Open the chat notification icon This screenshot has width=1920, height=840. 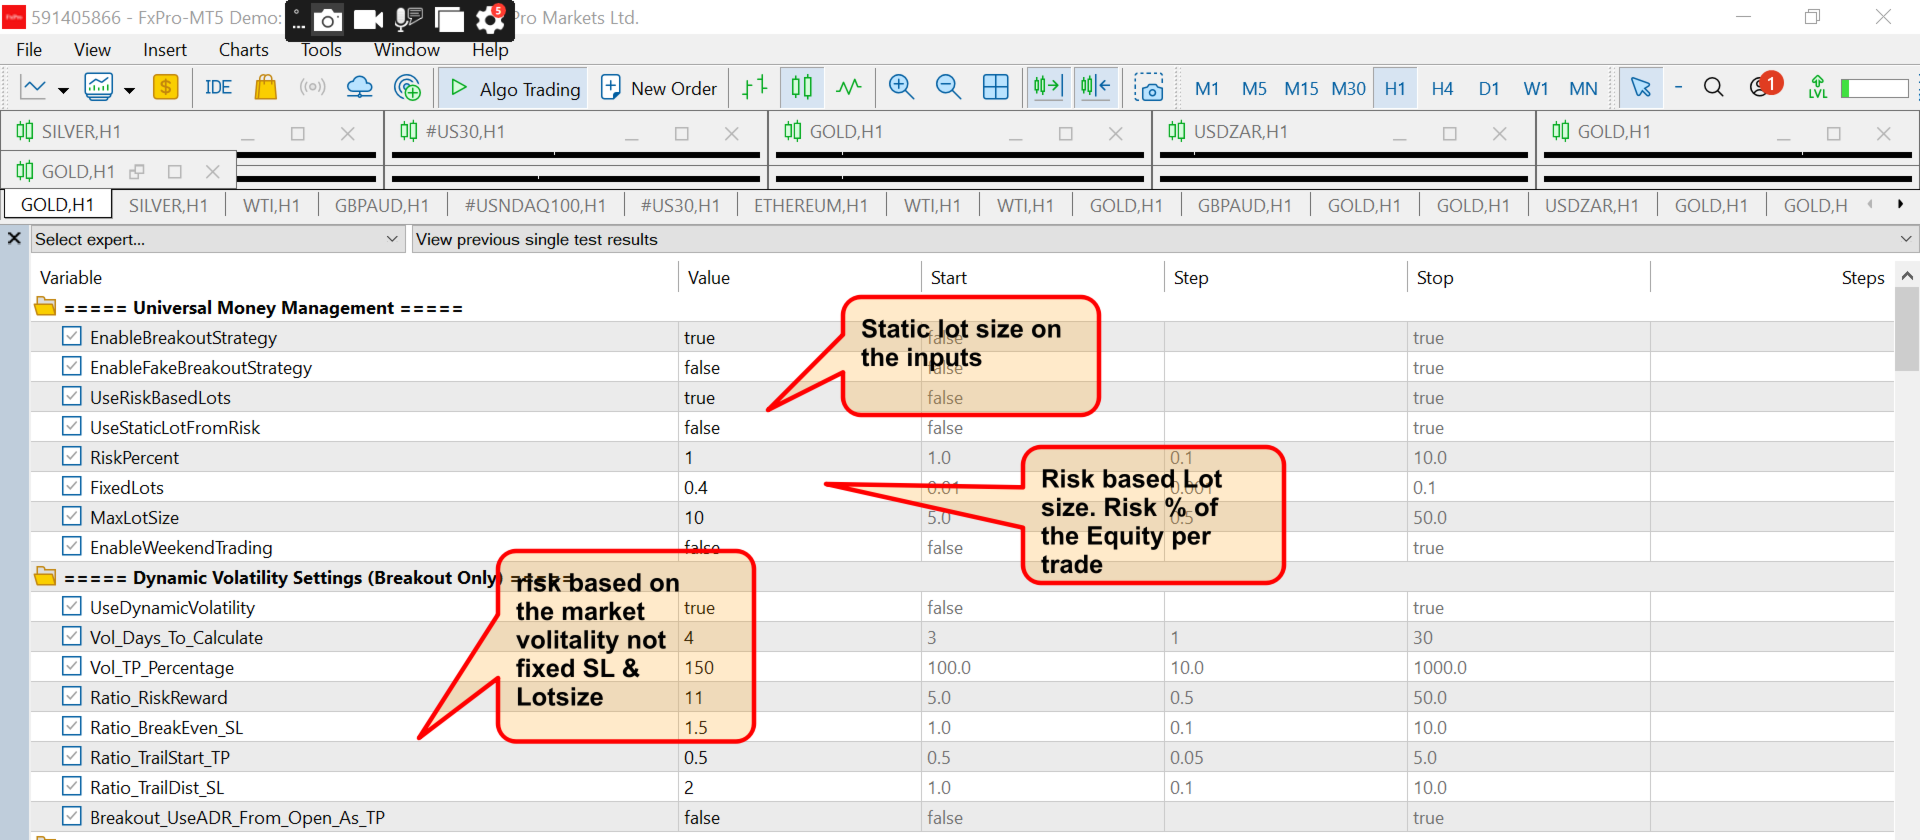pyautogui.click(x=1764, y=86)
